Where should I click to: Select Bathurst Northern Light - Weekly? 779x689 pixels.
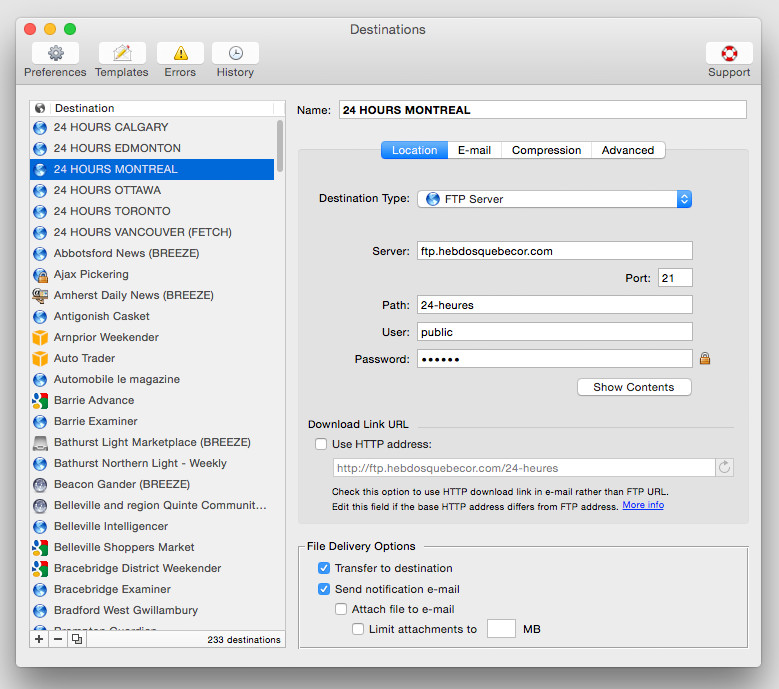pyautogui.click(x=152, y=463)
